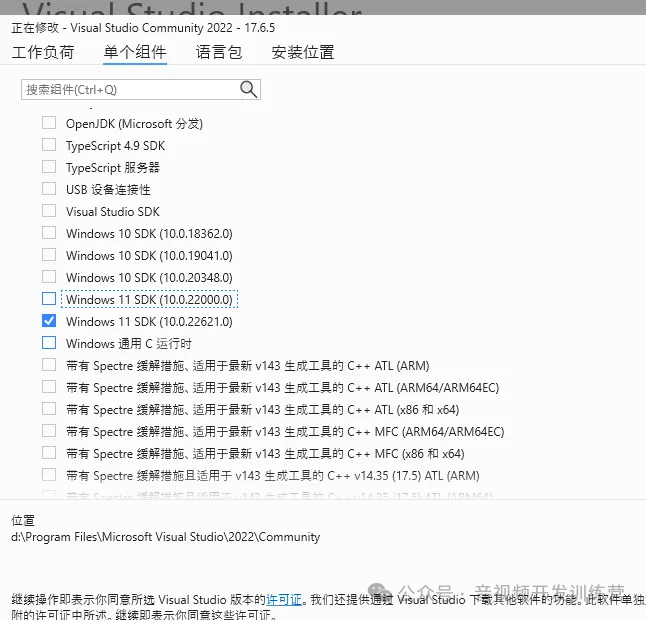Enable Spectre v143 C++ MFC (ARM64/ARM64EC) box

49,430
